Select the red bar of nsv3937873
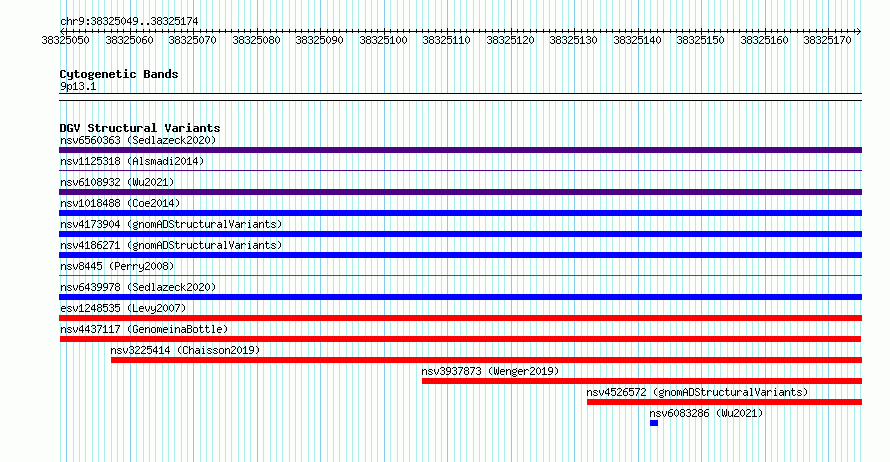The width and height of the screenshot is (890, 462). pos(642,381)
